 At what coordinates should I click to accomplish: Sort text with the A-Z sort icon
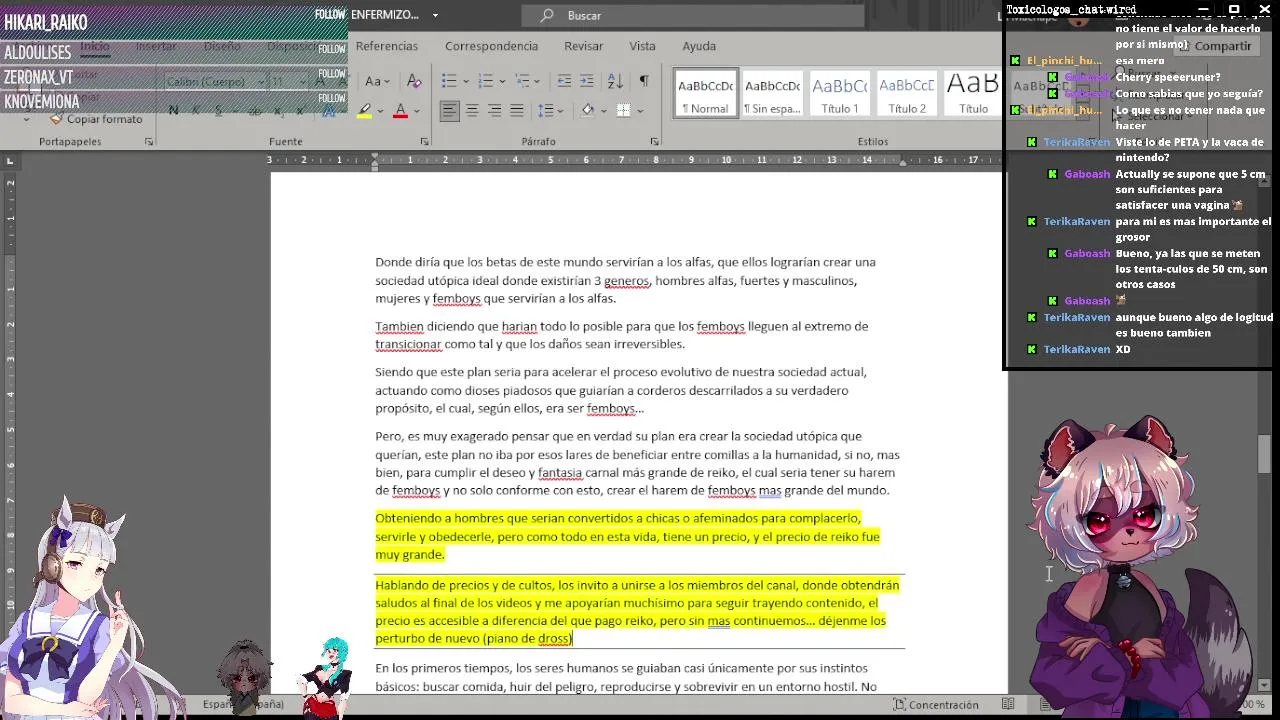(615, 81)
